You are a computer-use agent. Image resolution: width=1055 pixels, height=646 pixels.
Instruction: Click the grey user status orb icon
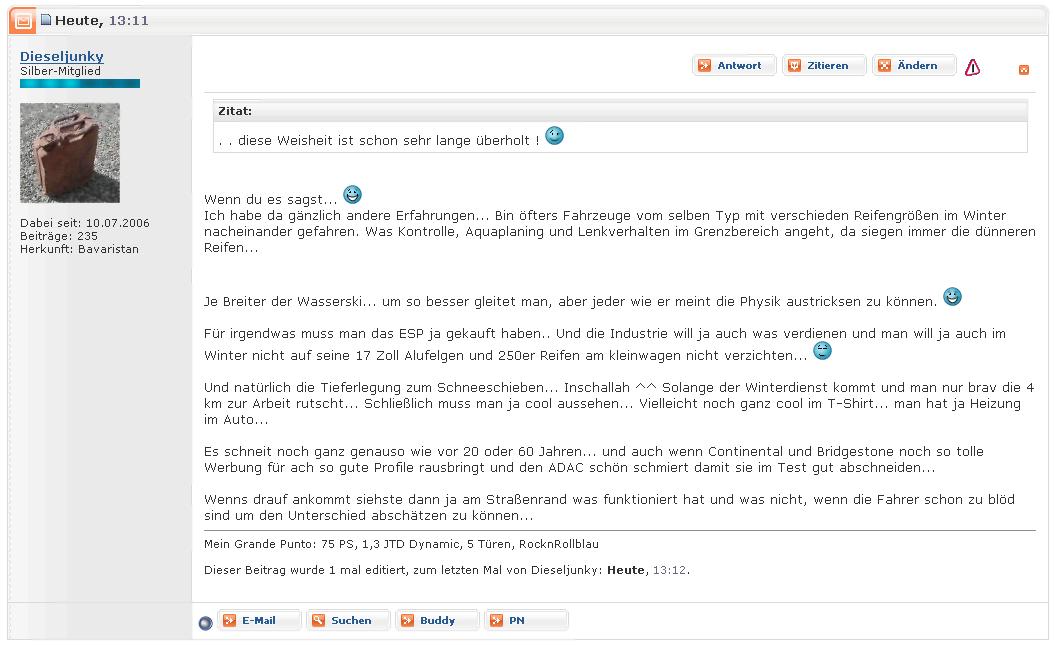tap(205, 623)
